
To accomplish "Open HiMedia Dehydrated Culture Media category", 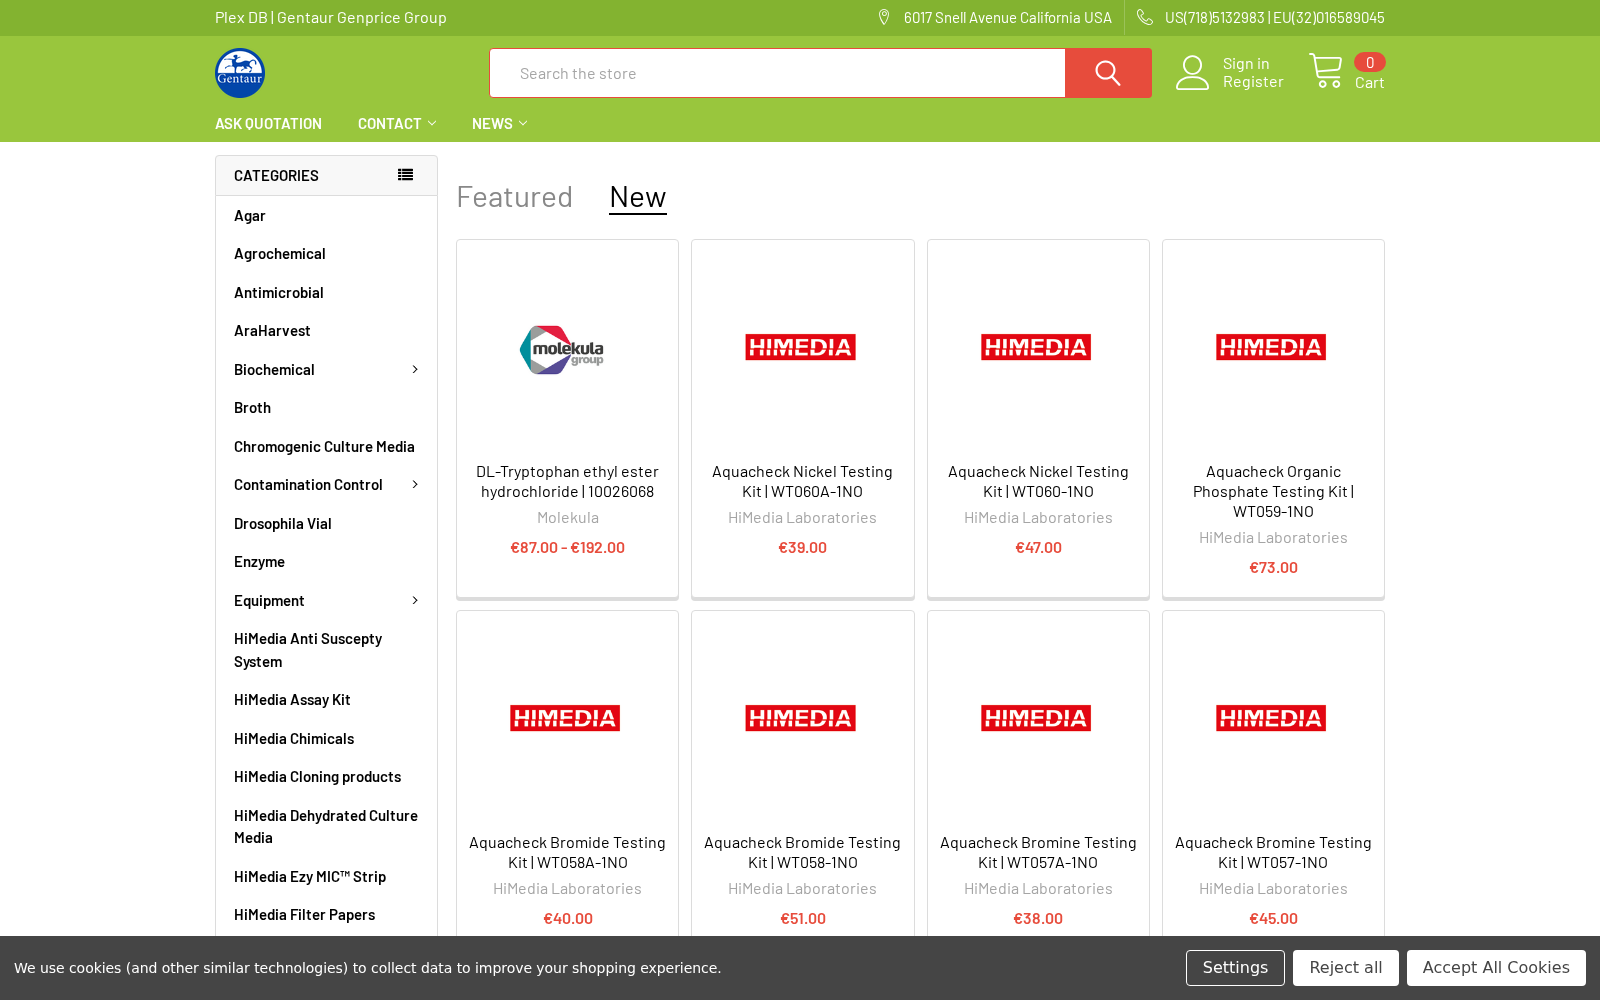I will pyautogui.click(x=326, y=827).
